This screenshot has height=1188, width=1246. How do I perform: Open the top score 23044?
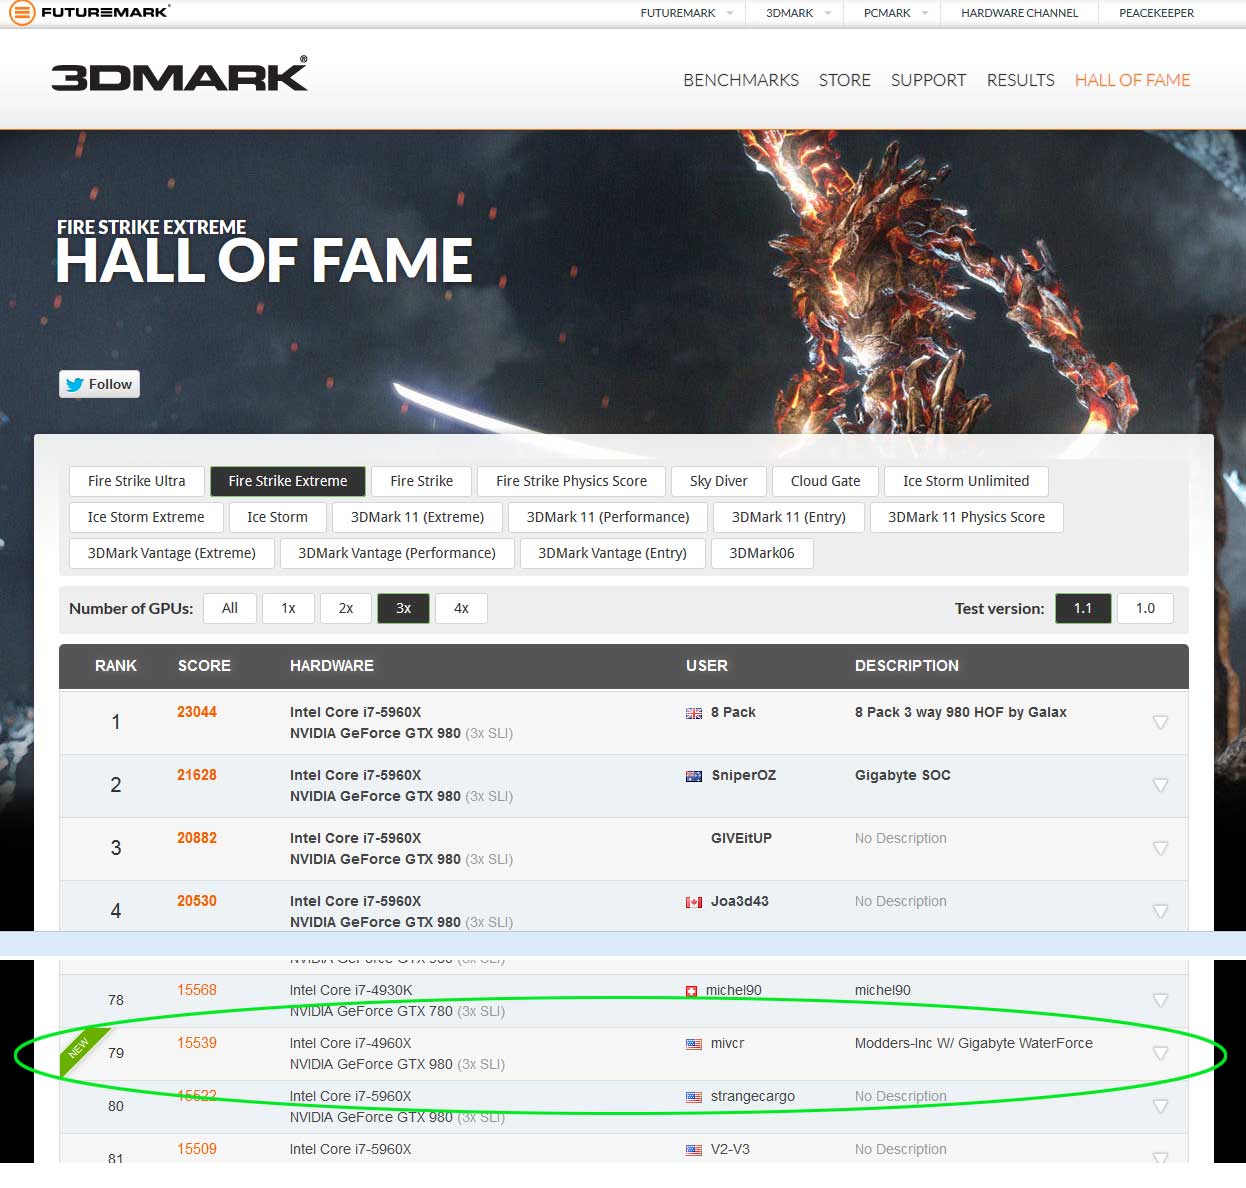pos(197,712)
